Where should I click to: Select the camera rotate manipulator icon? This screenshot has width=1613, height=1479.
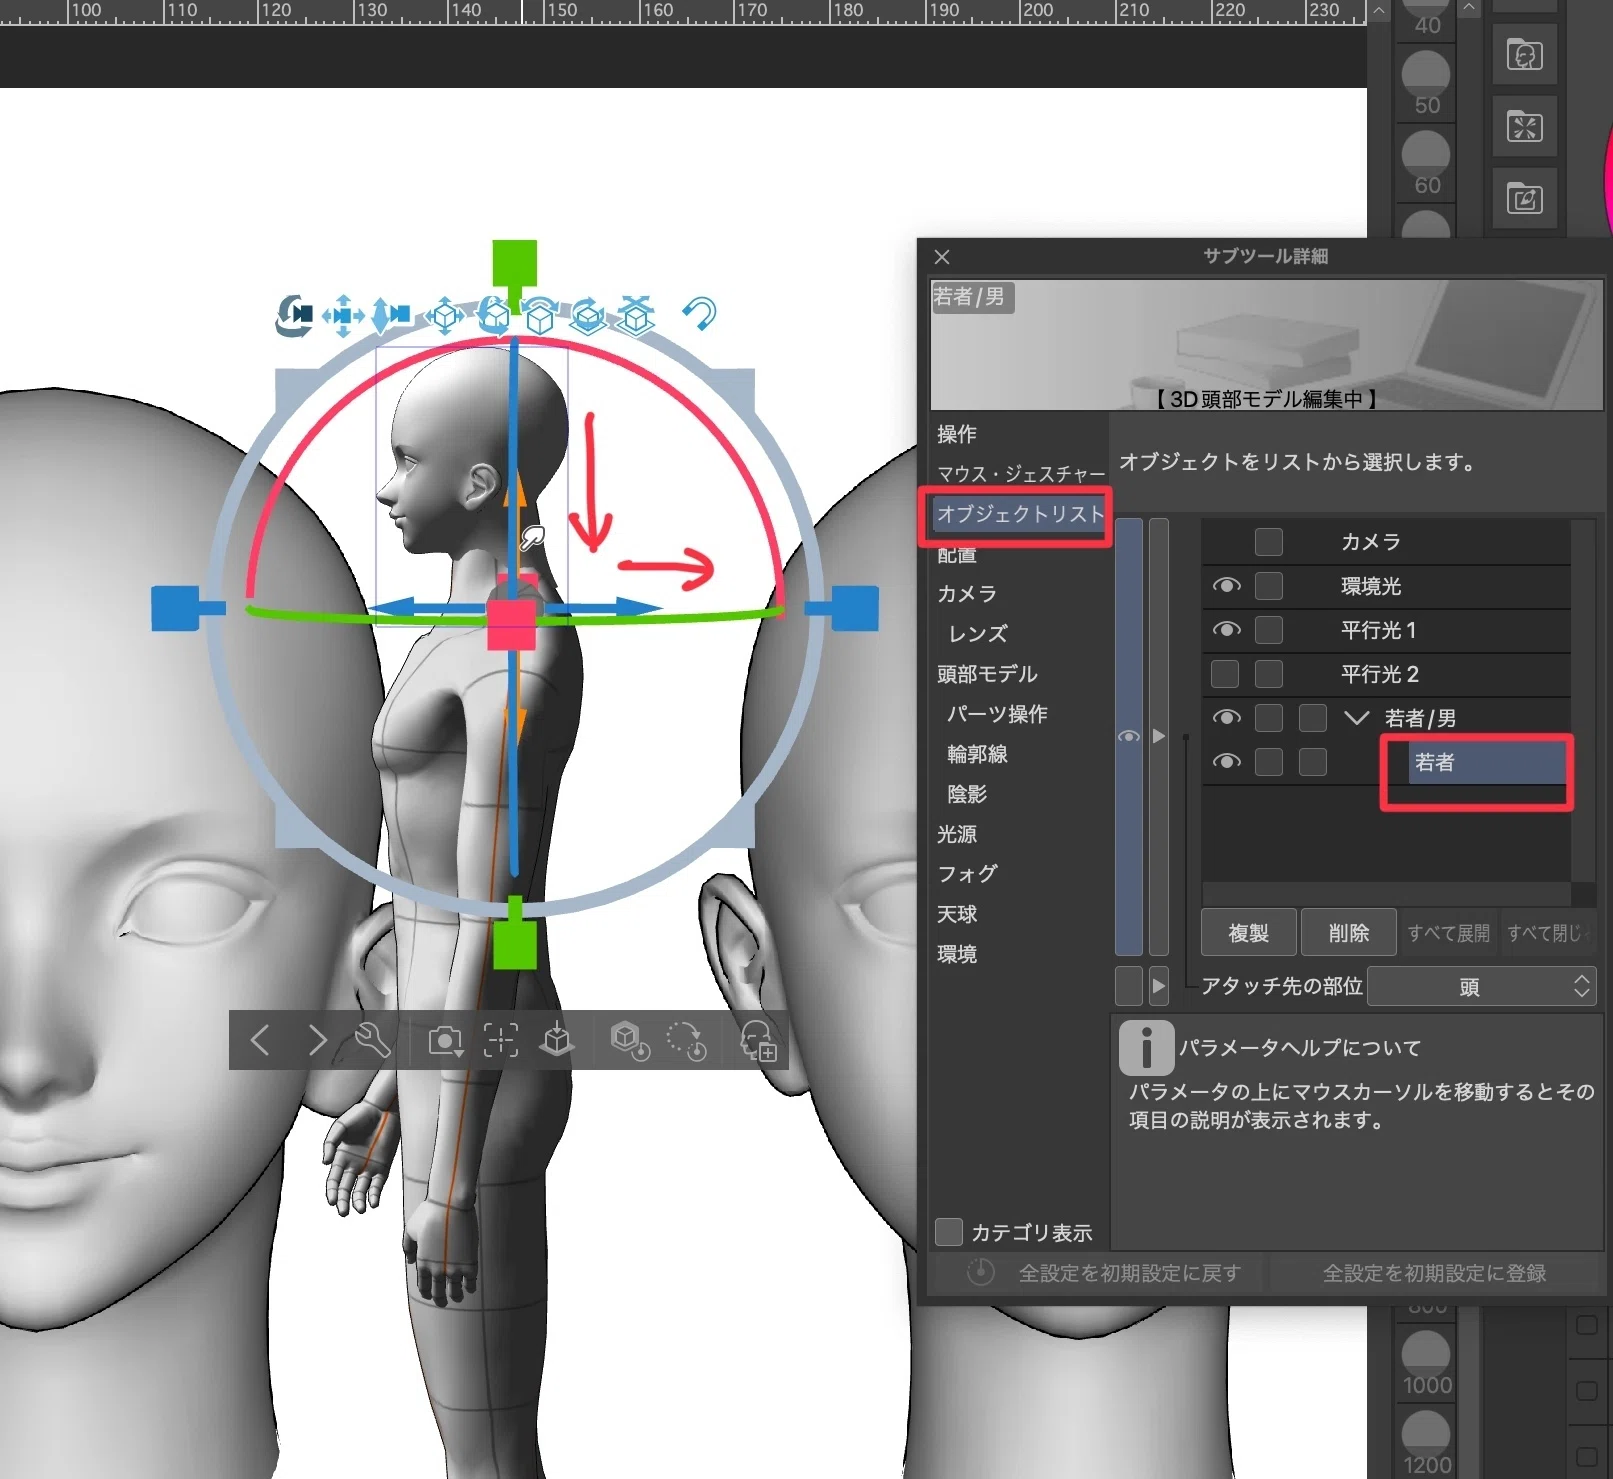(295, 315)
